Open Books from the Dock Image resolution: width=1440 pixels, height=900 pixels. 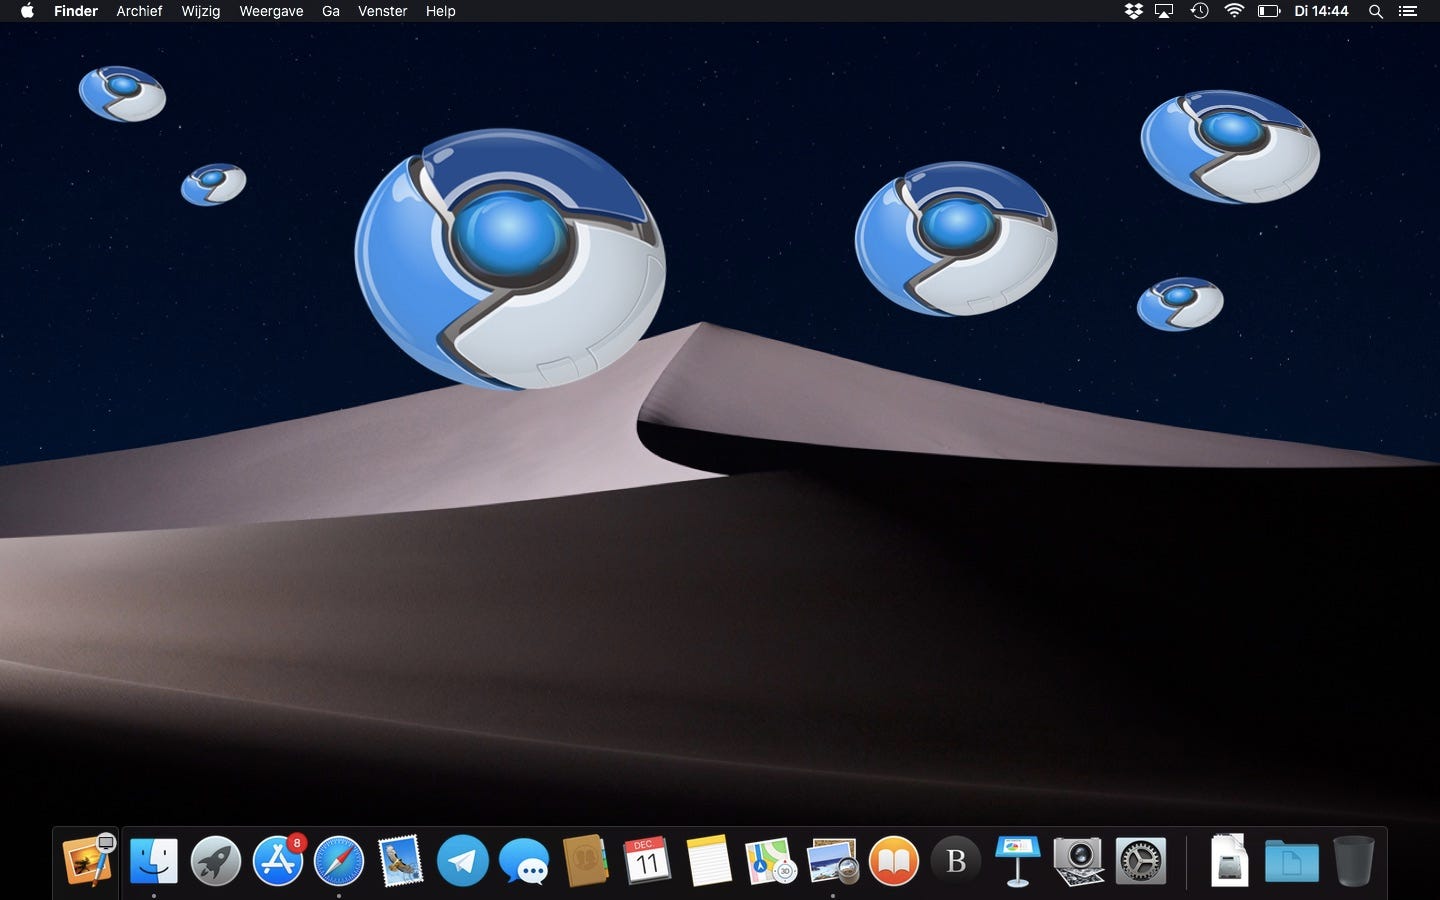894,861
